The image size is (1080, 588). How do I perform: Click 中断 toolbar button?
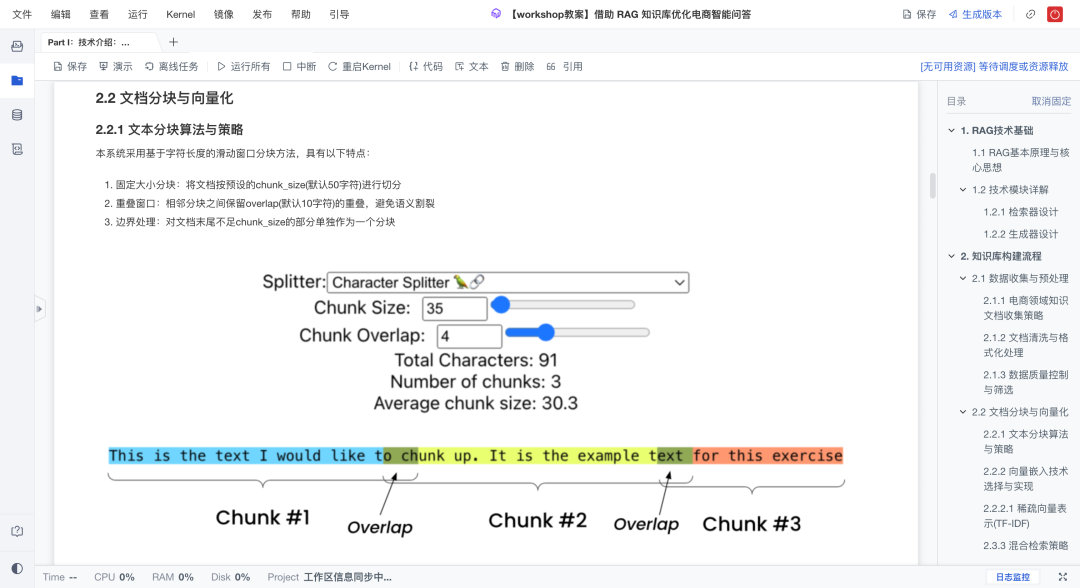point(300,67)
